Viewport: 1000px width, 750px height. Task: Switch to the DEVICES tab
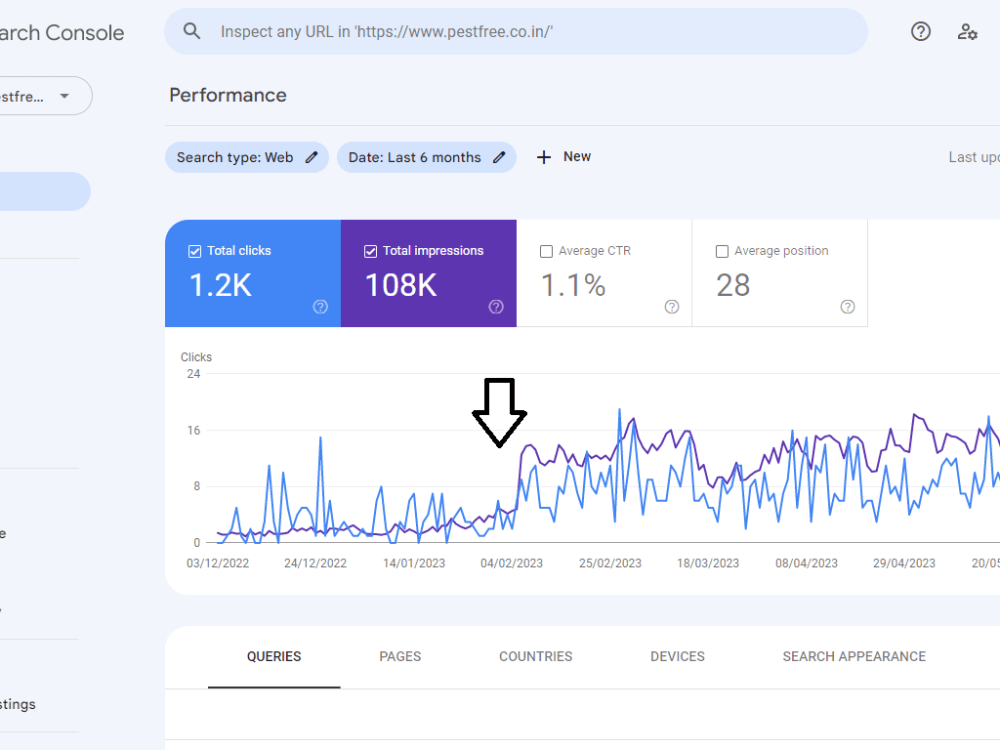pyautogui.click(x=677, y=656)
